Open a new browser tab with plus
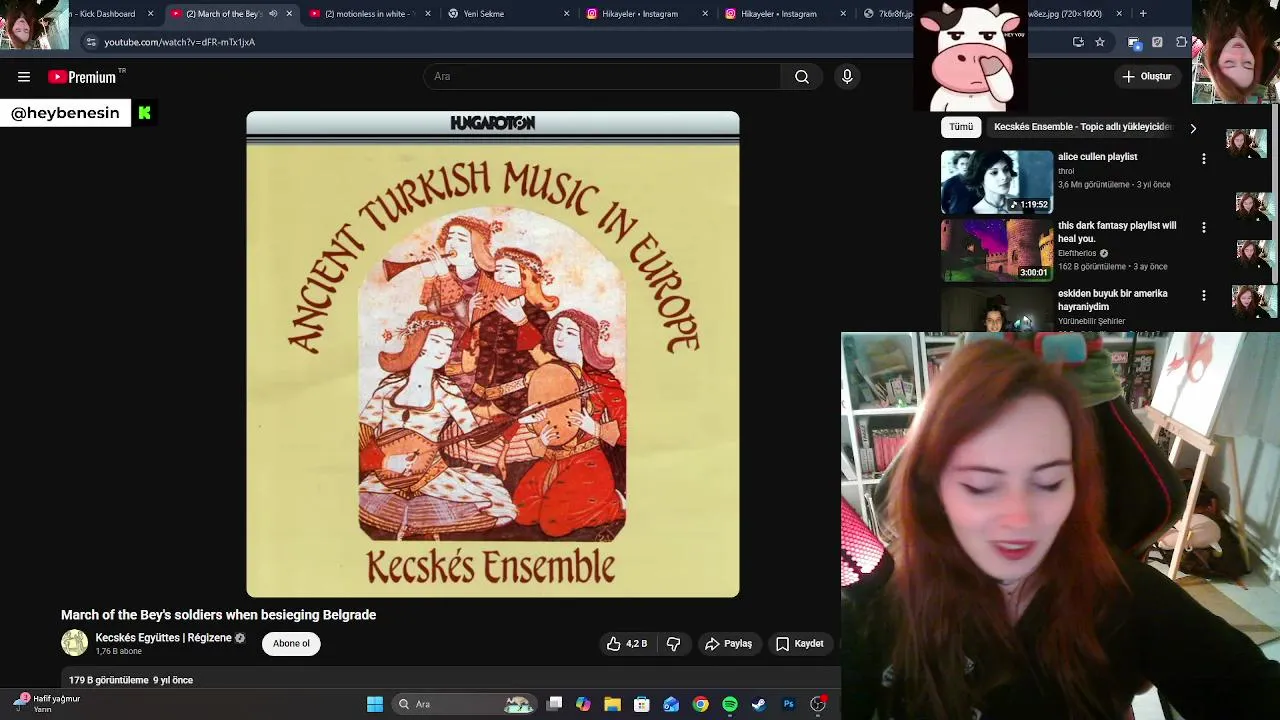The width and height of the screenshot is (1280, 720). point(1143,14)
